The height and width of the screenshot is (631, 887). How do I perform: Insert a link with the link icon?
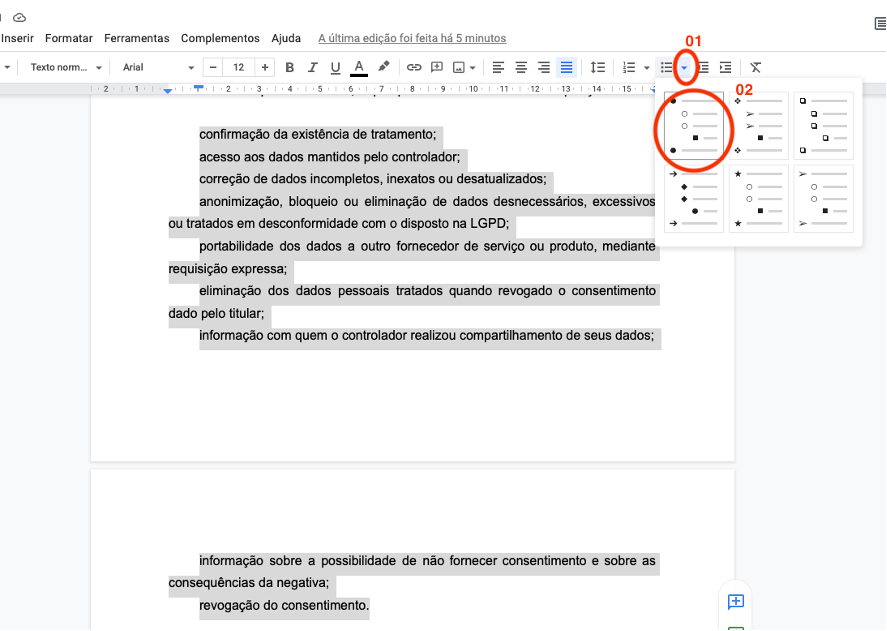(x=414, y=67)
